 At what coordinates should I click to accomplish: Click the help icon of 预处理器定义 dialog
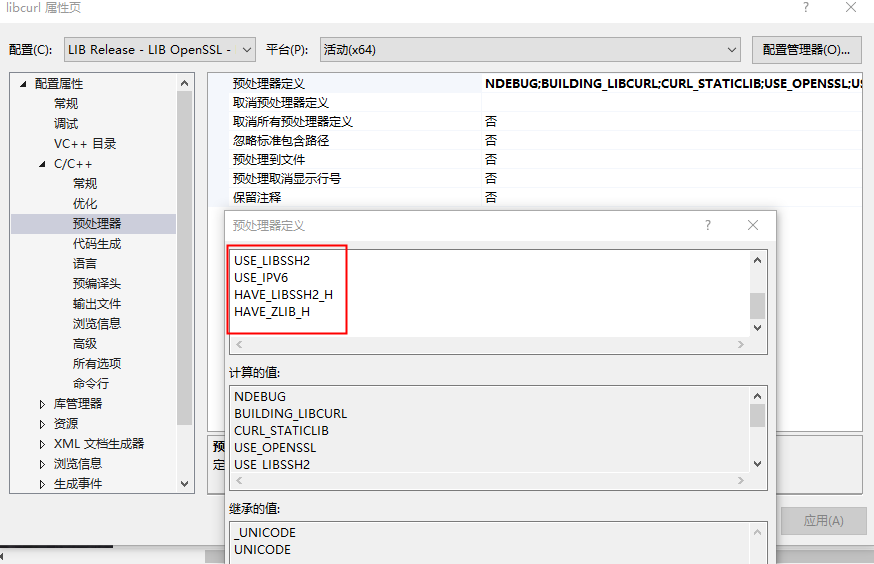pos(708,225)
